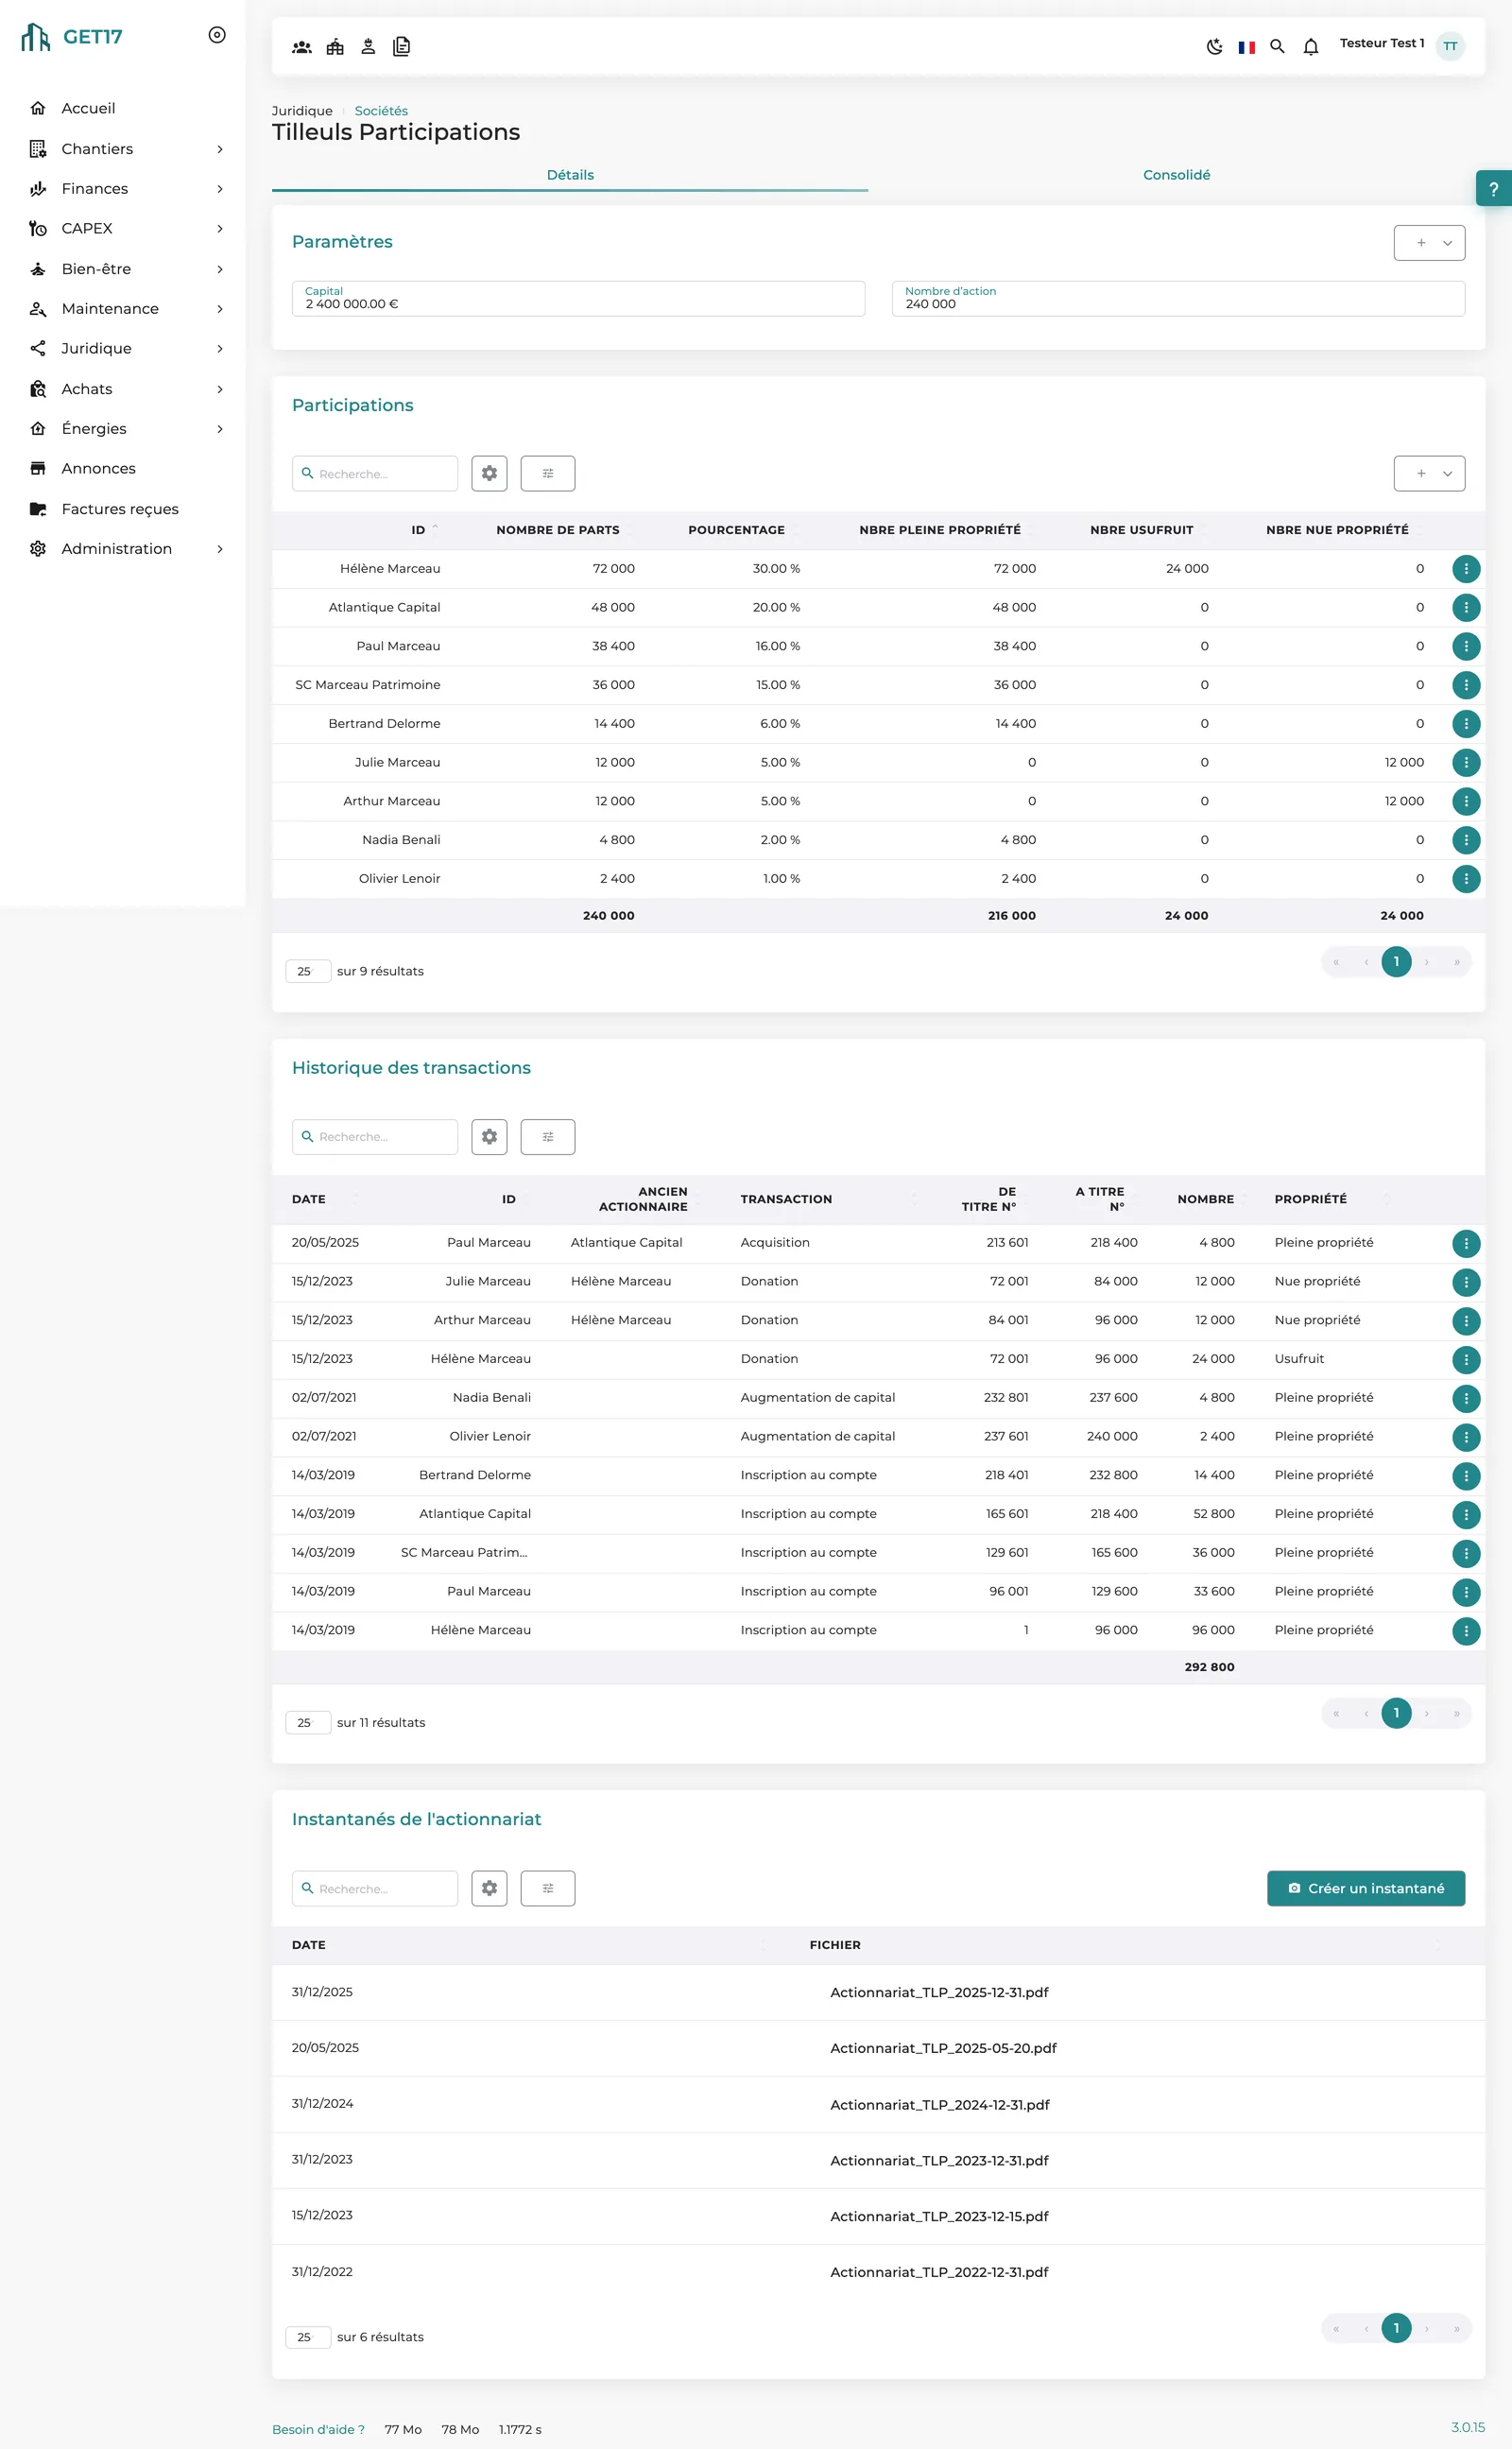
Task: Open snapshots settings gear
Action: [x=489, y=1888]
